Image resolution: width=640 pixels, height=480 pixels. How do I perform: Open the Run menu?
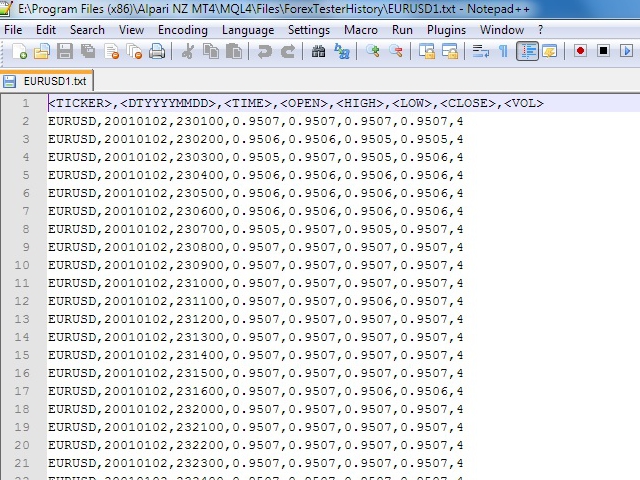(402, 30)
